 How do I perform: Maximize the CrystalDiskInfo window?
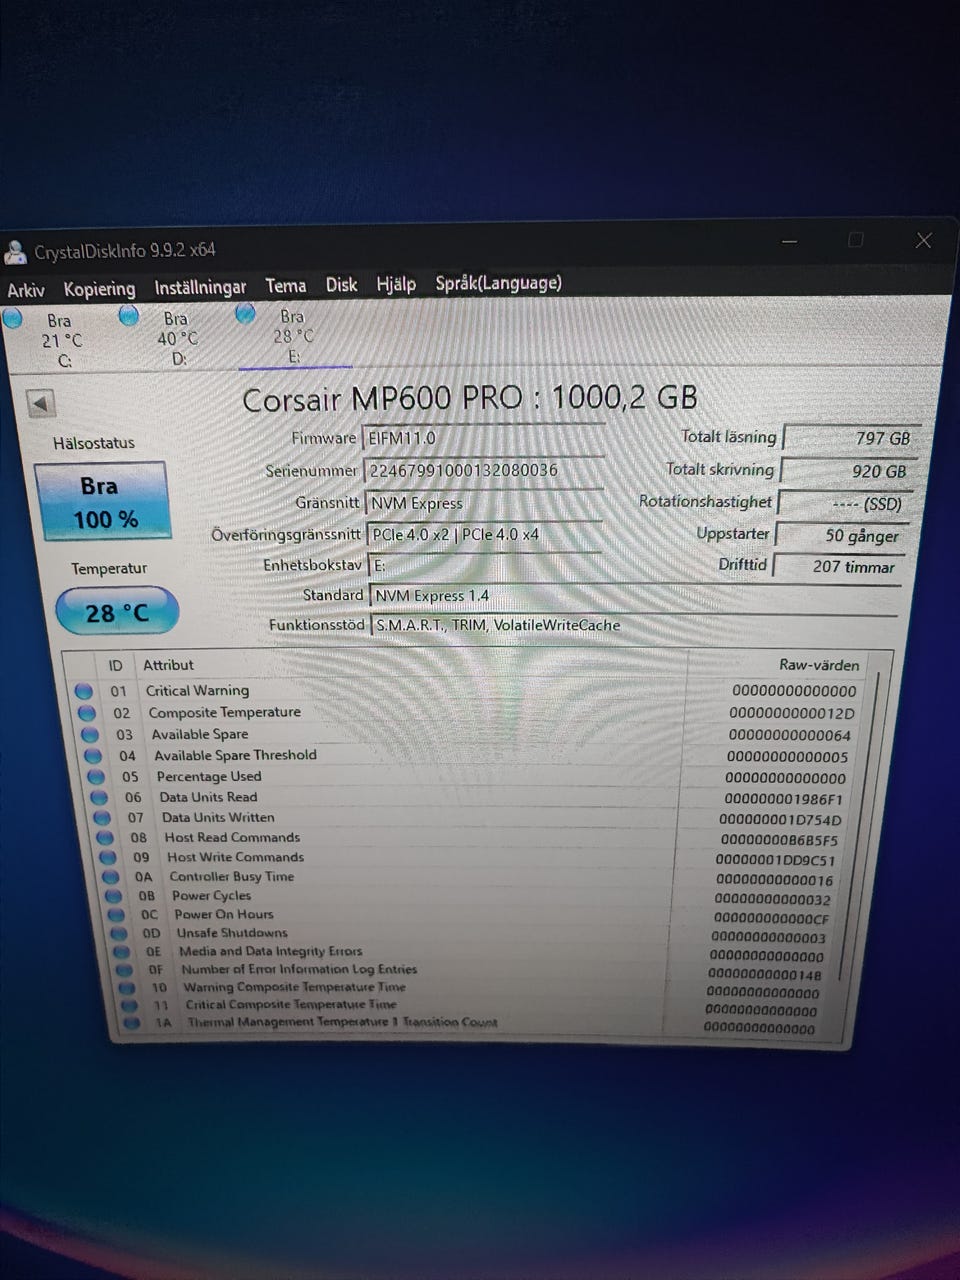pyautogui.click(x=856, y=240)
